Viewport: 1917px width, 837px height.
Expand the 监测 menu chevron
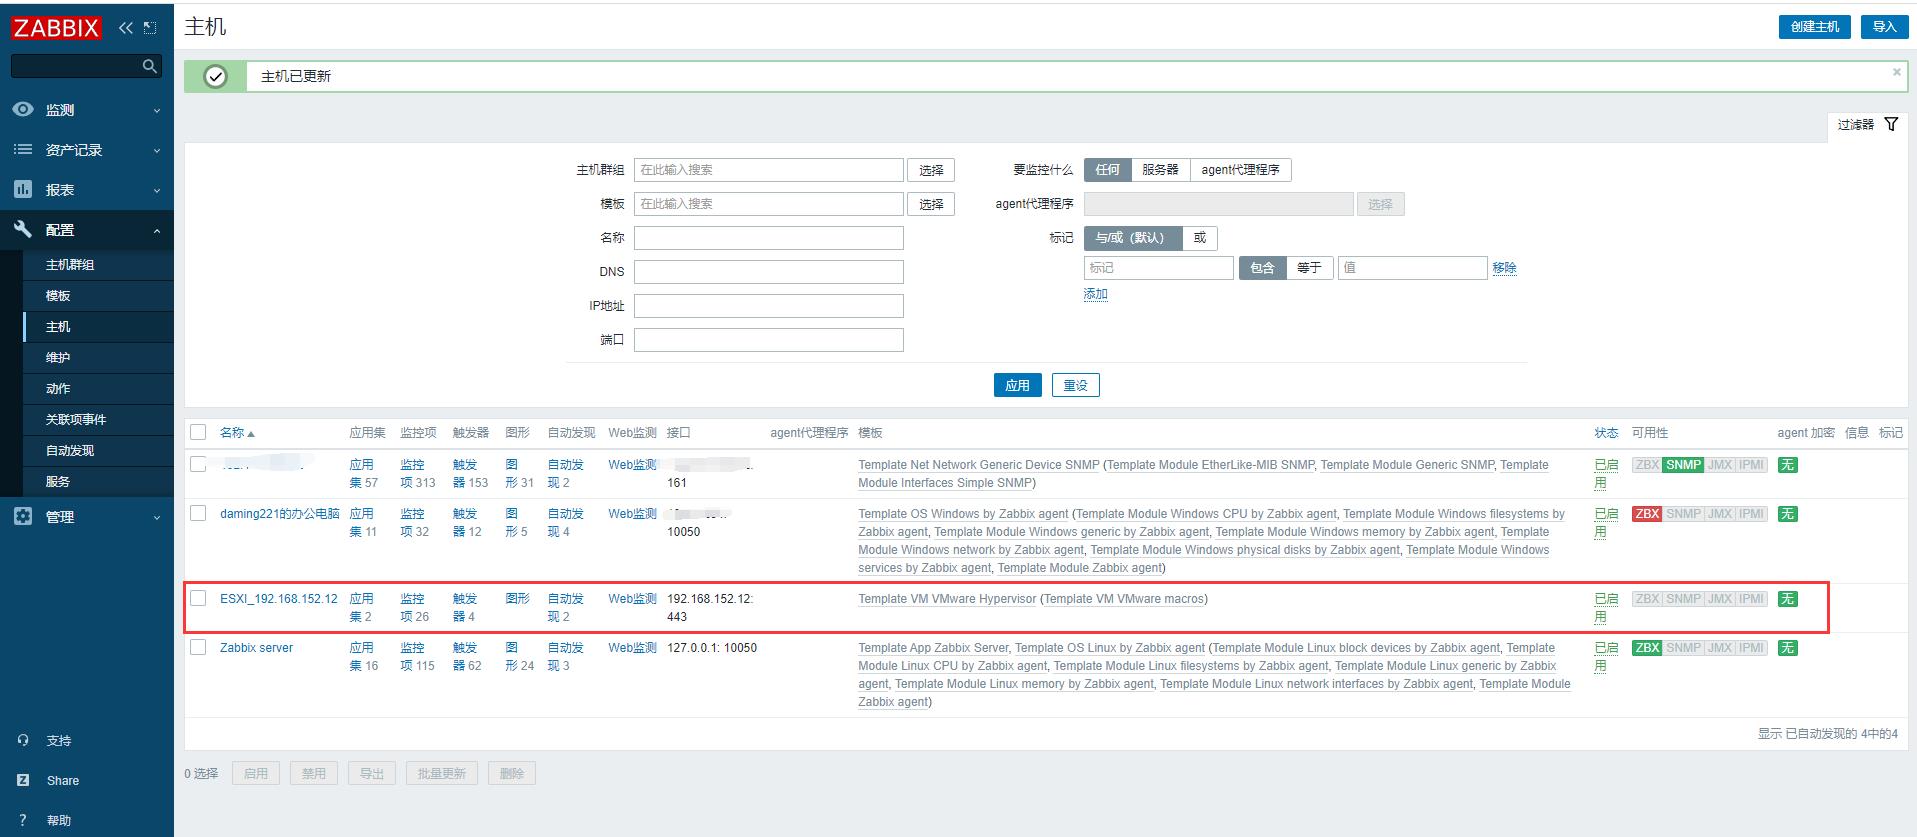[157, 111]
